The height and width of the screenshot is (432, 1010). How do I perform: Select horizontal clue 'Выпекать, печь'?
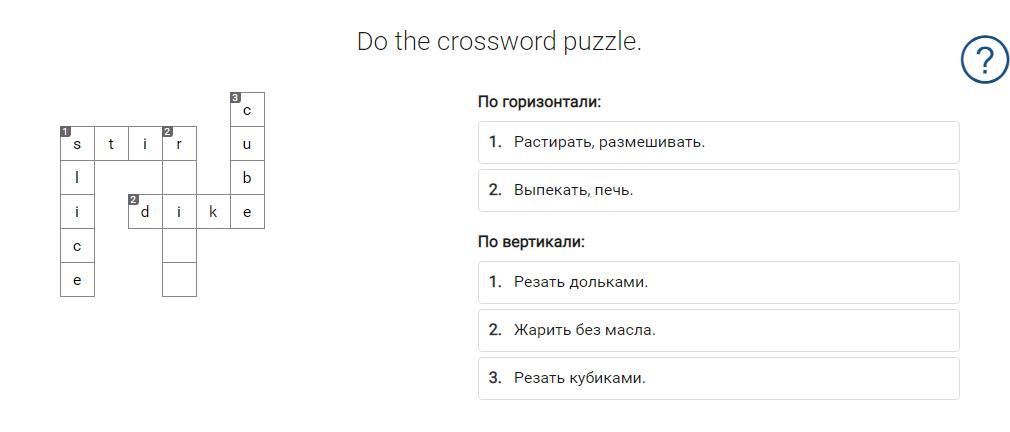(x=718, y=190)
